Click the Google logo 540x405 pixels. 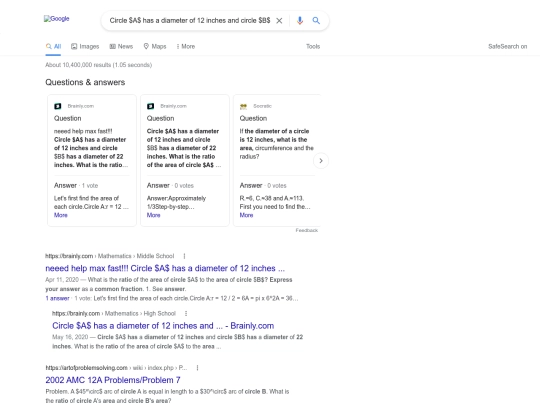[56, 19]
